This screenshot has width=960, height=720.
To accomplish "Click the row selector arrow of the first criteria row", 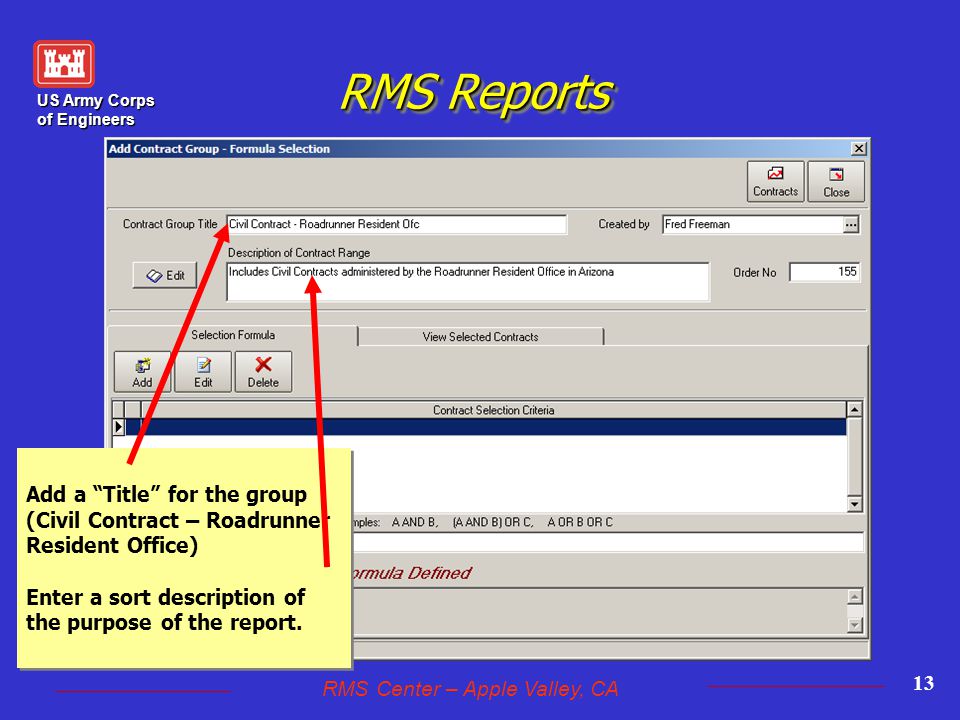I will [119, 427].
